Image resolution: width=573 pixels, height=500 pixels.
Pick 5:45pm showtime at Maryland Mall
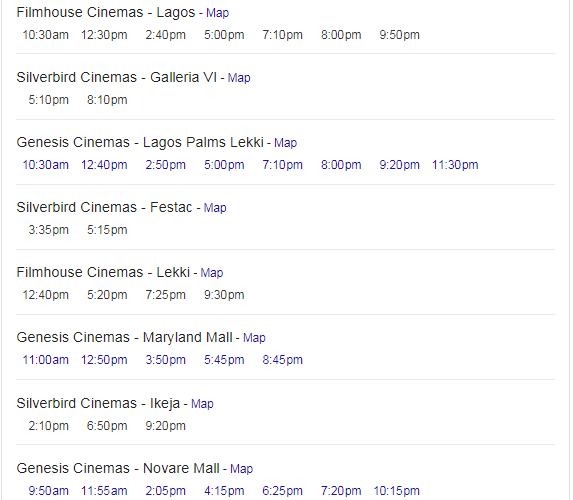(224, 360)
